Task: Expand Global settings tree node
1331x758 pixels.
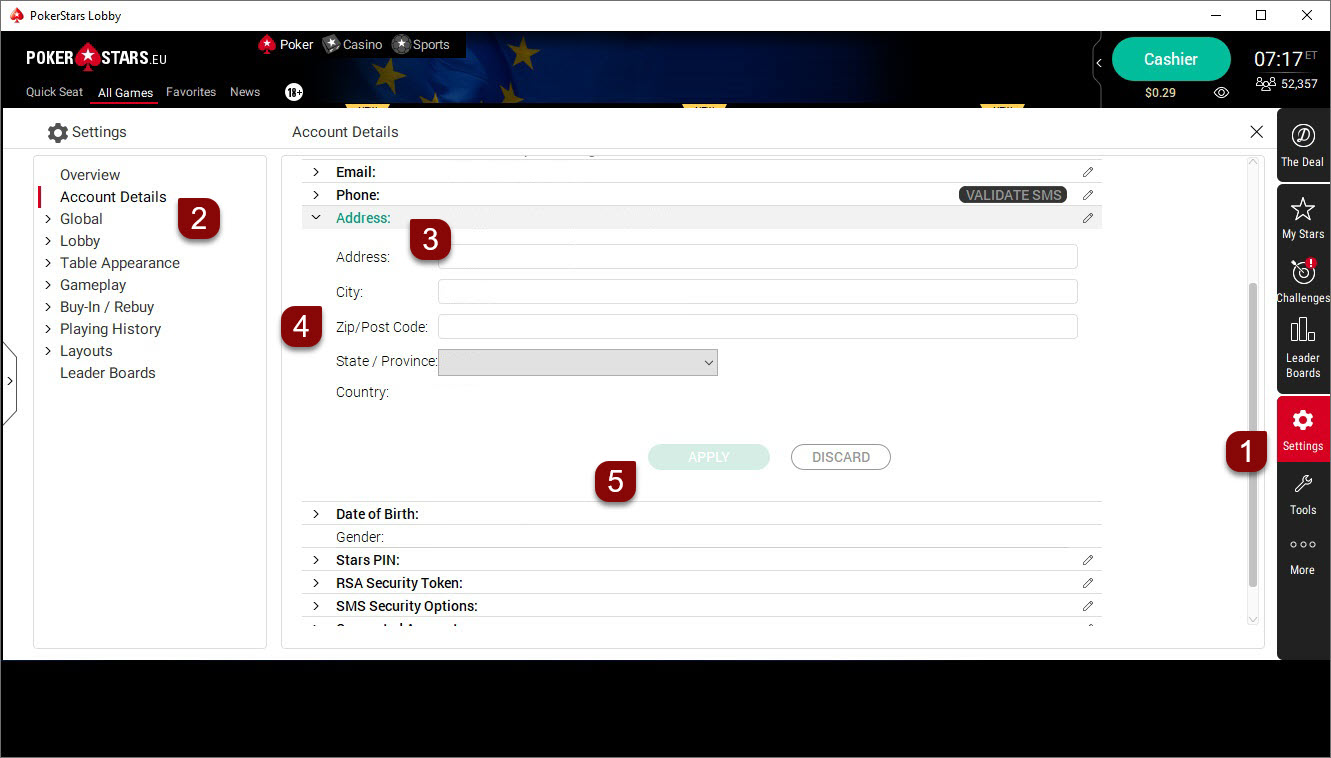Action: (x=47, y=219)
